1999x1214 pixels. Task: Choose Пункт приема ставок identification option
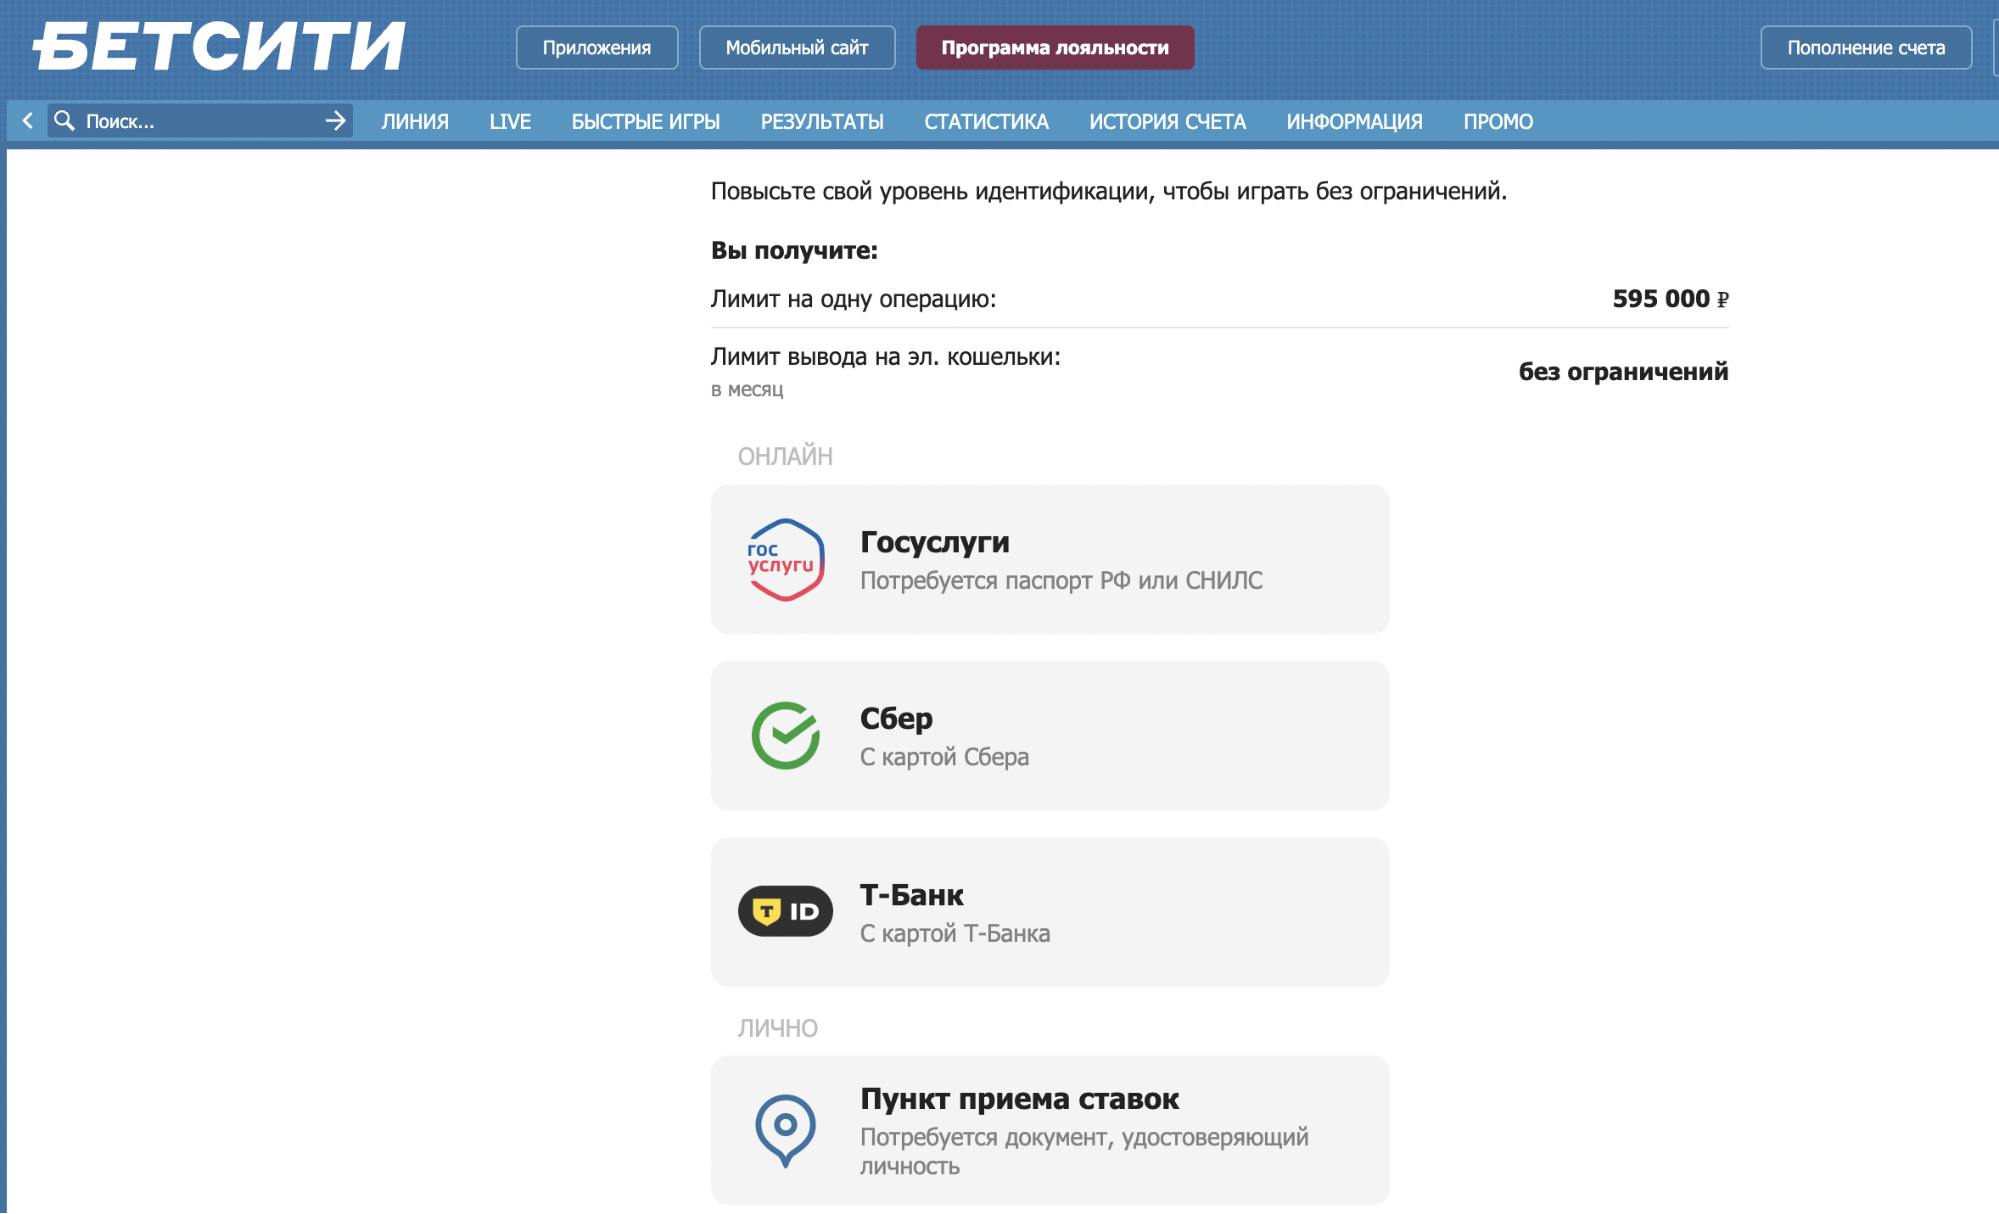(x=1050, y=1130)
